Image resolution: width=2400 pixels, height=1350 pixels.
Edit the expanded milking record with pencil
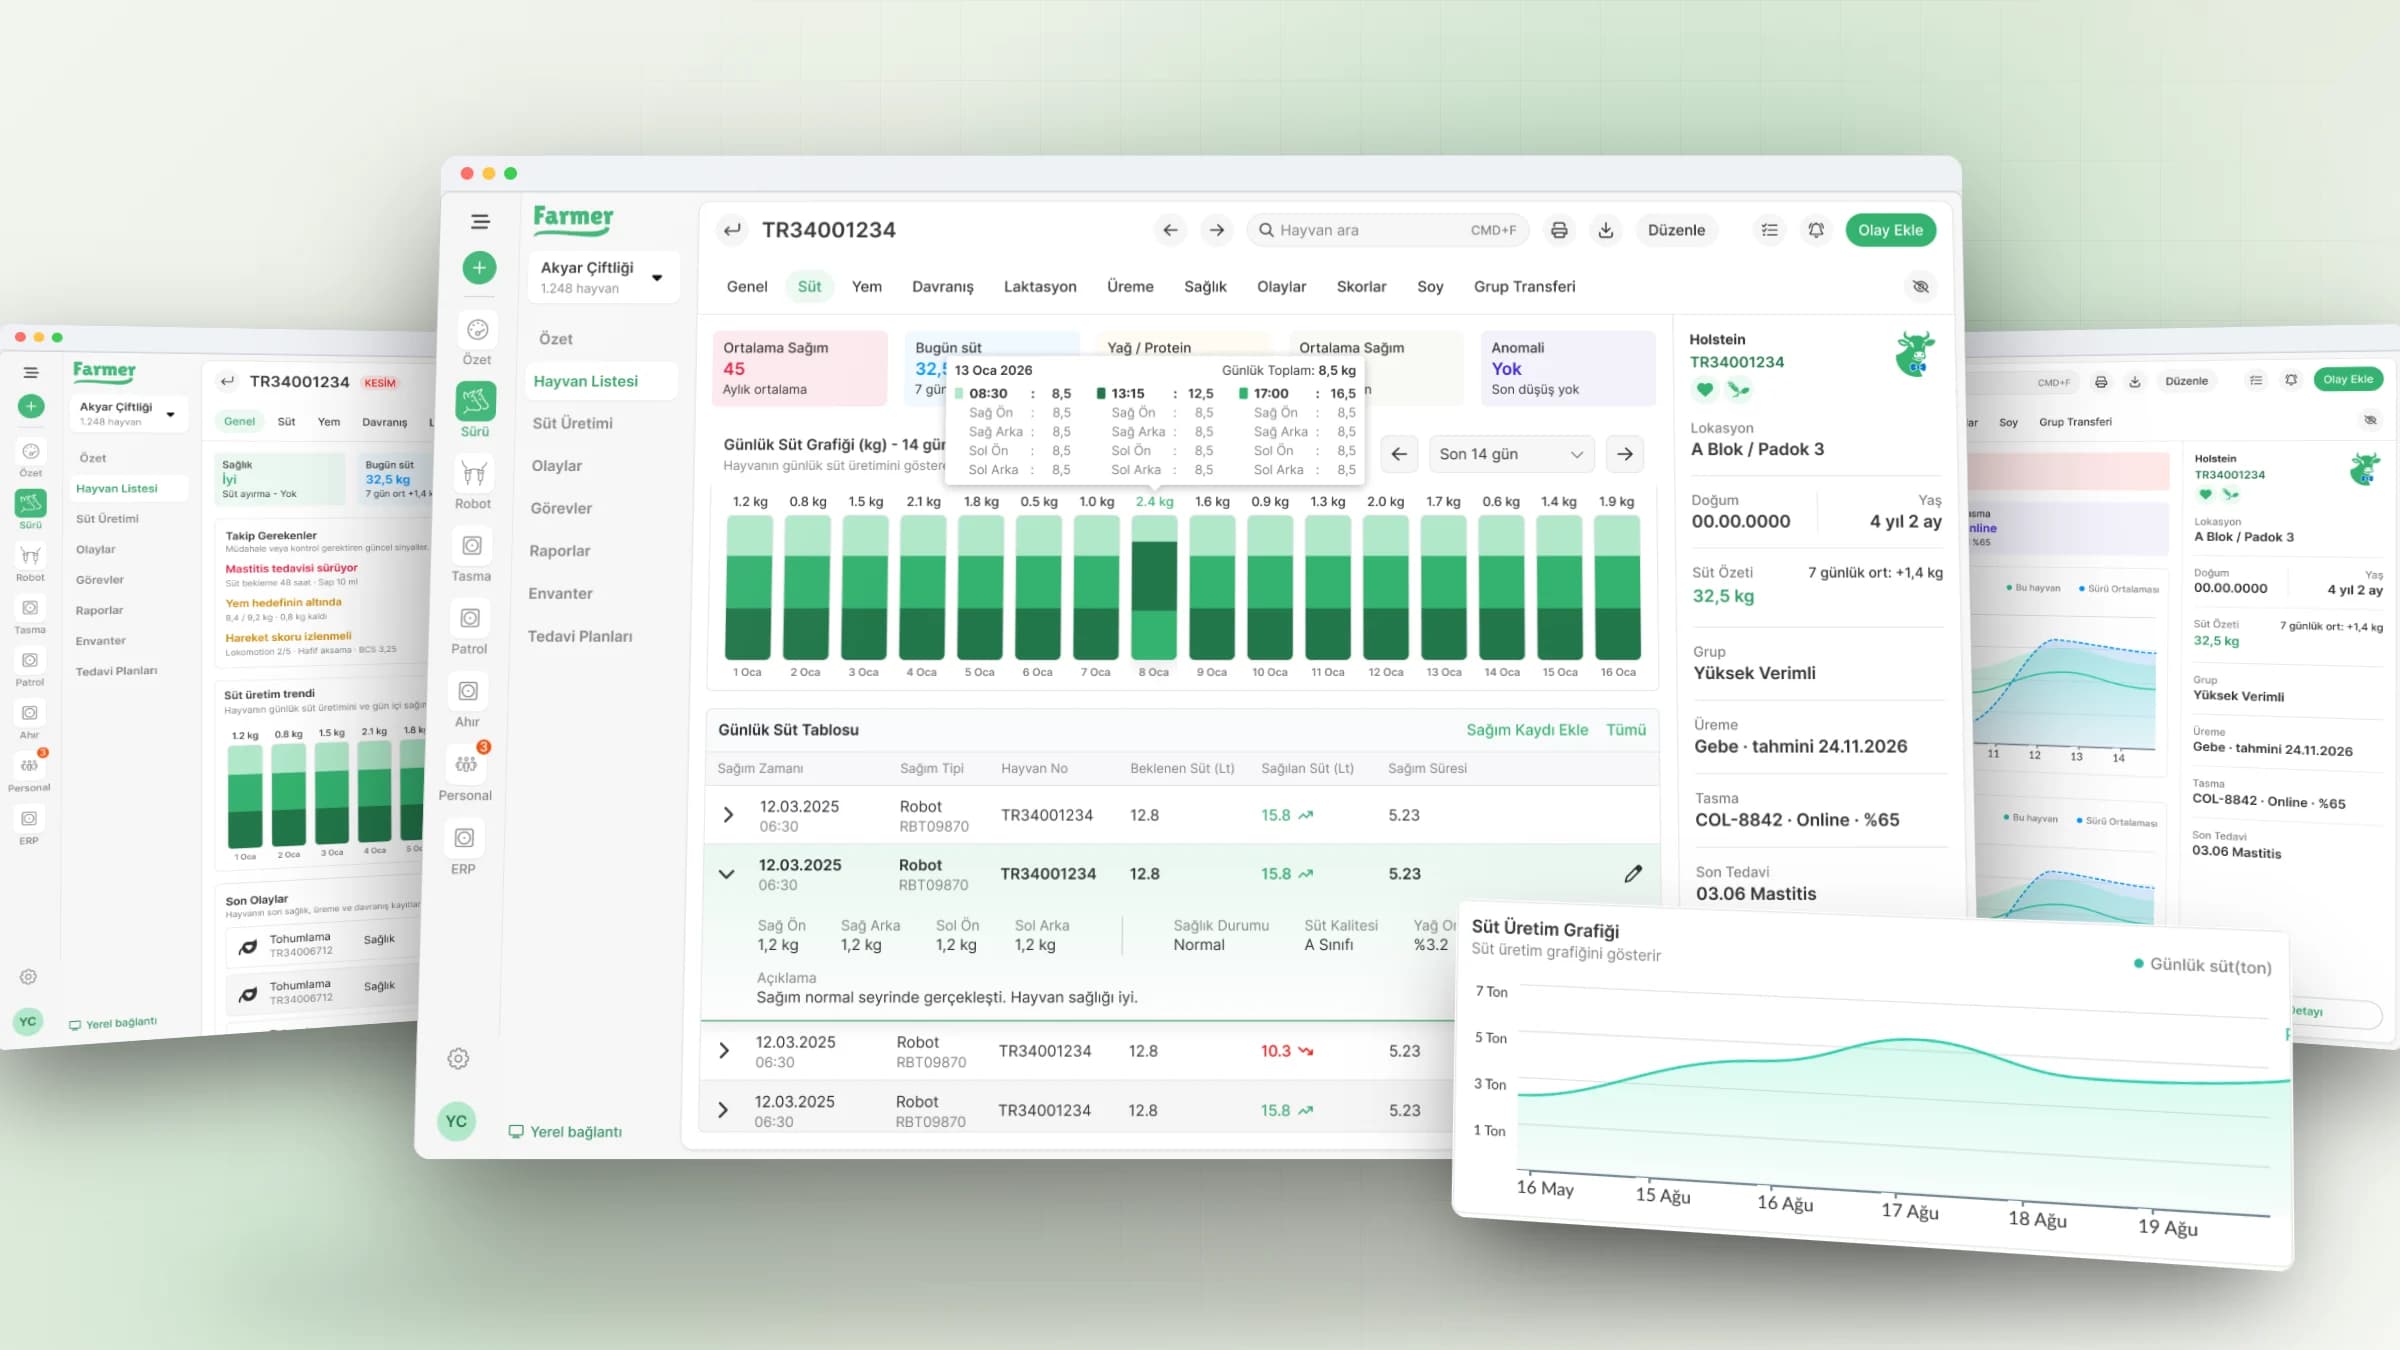1633,874
